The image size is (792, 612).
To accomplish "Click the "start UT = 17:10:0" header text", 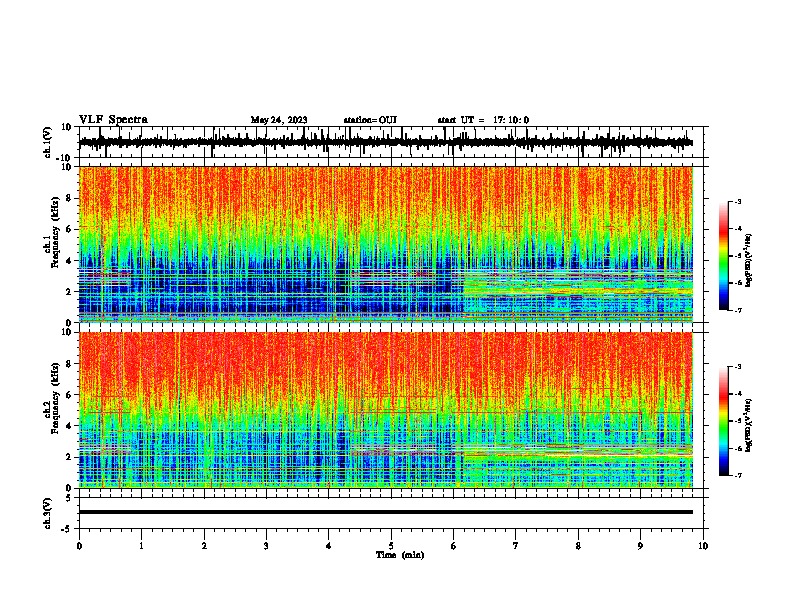I will (x=483, y=120).
